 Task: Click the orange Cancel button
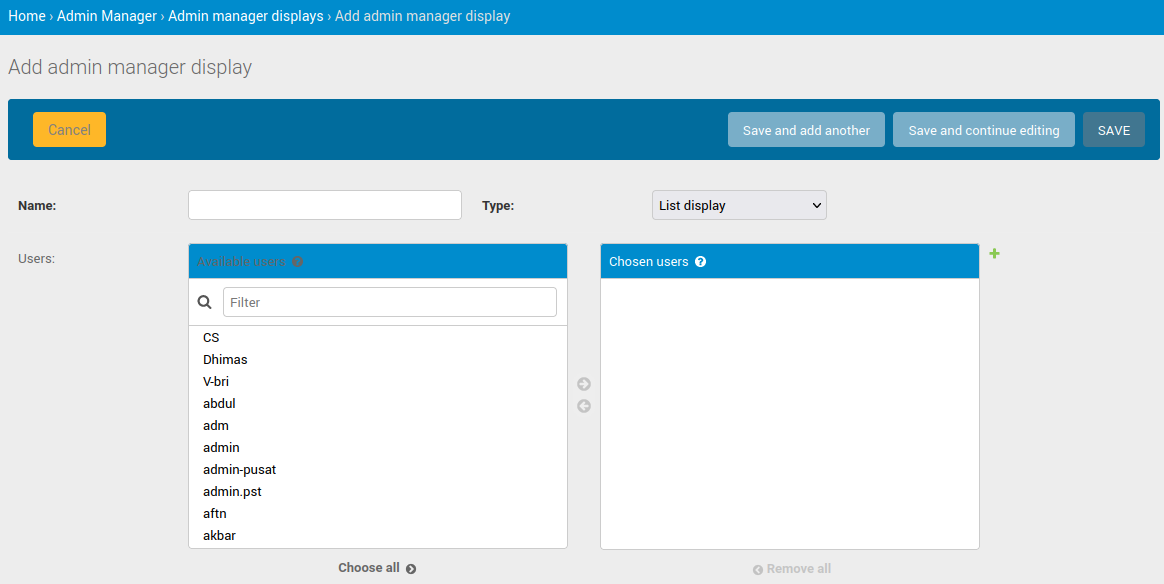coord(69,129)
